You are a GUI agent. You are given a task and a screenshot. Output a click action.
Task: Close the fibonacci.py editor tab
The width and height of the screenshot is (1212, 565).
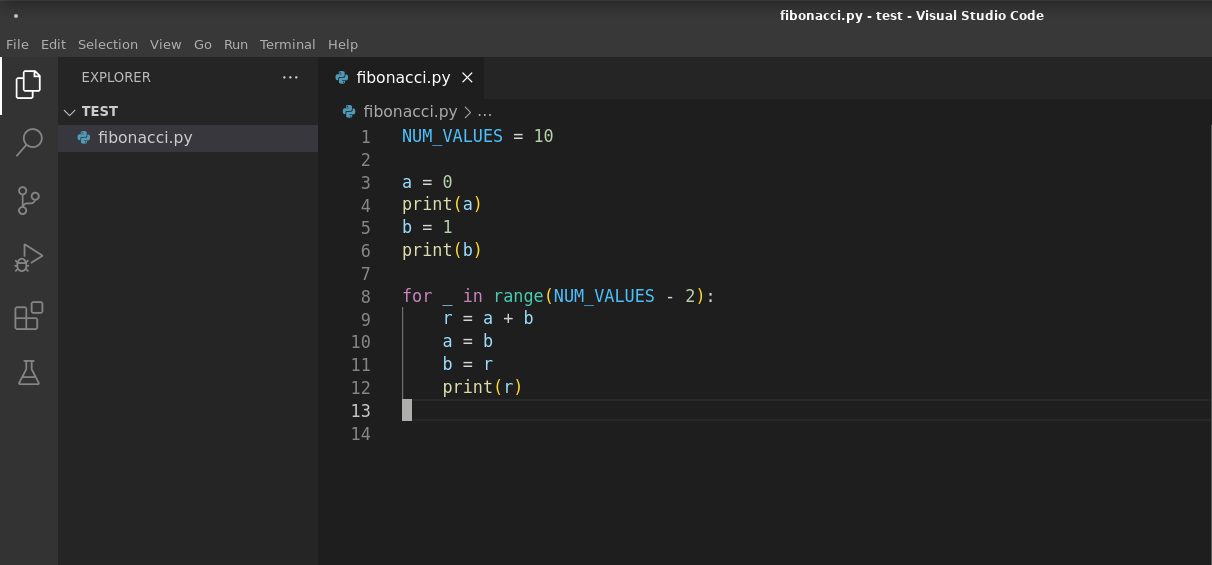[x=467, y=77]
